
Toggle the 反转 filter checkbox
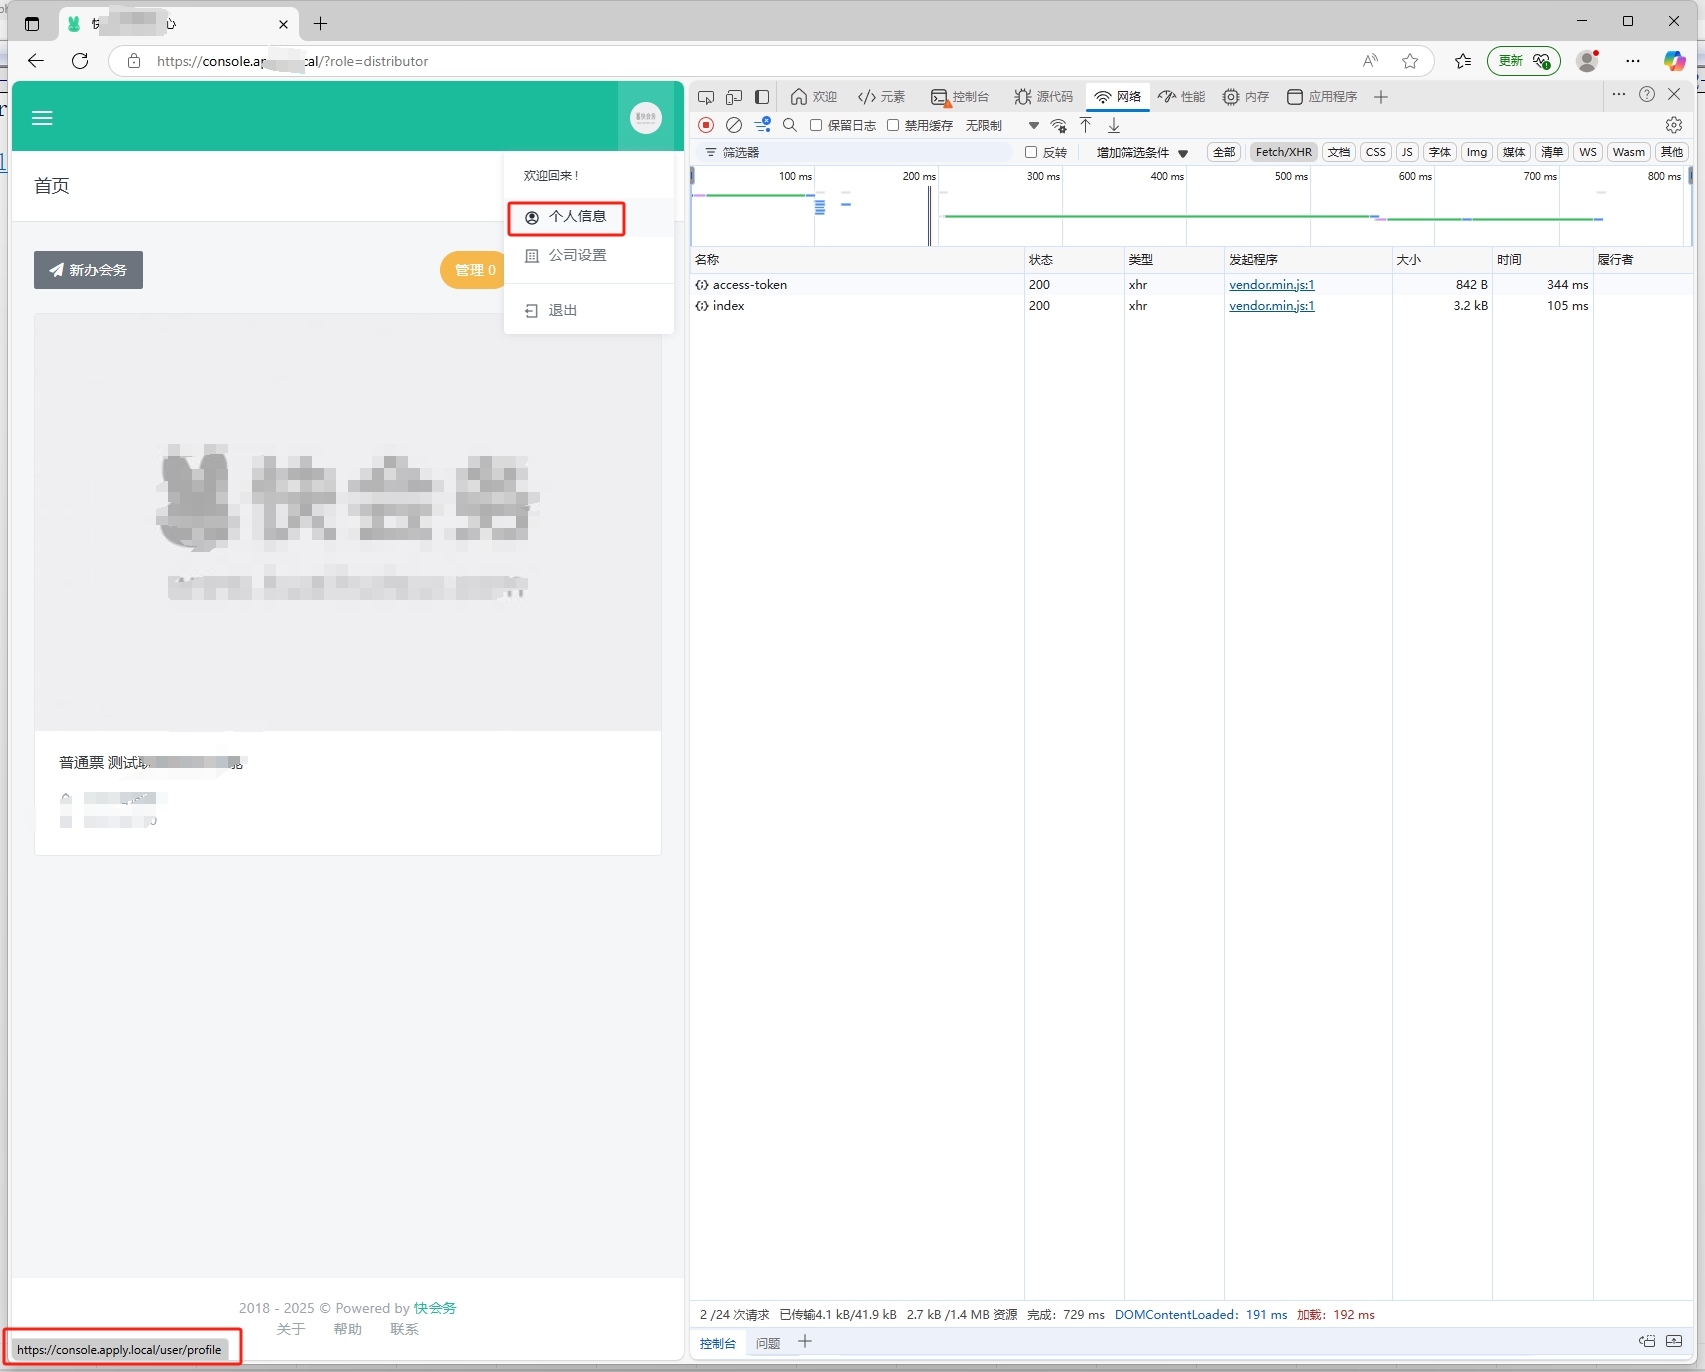(1031, 152)
